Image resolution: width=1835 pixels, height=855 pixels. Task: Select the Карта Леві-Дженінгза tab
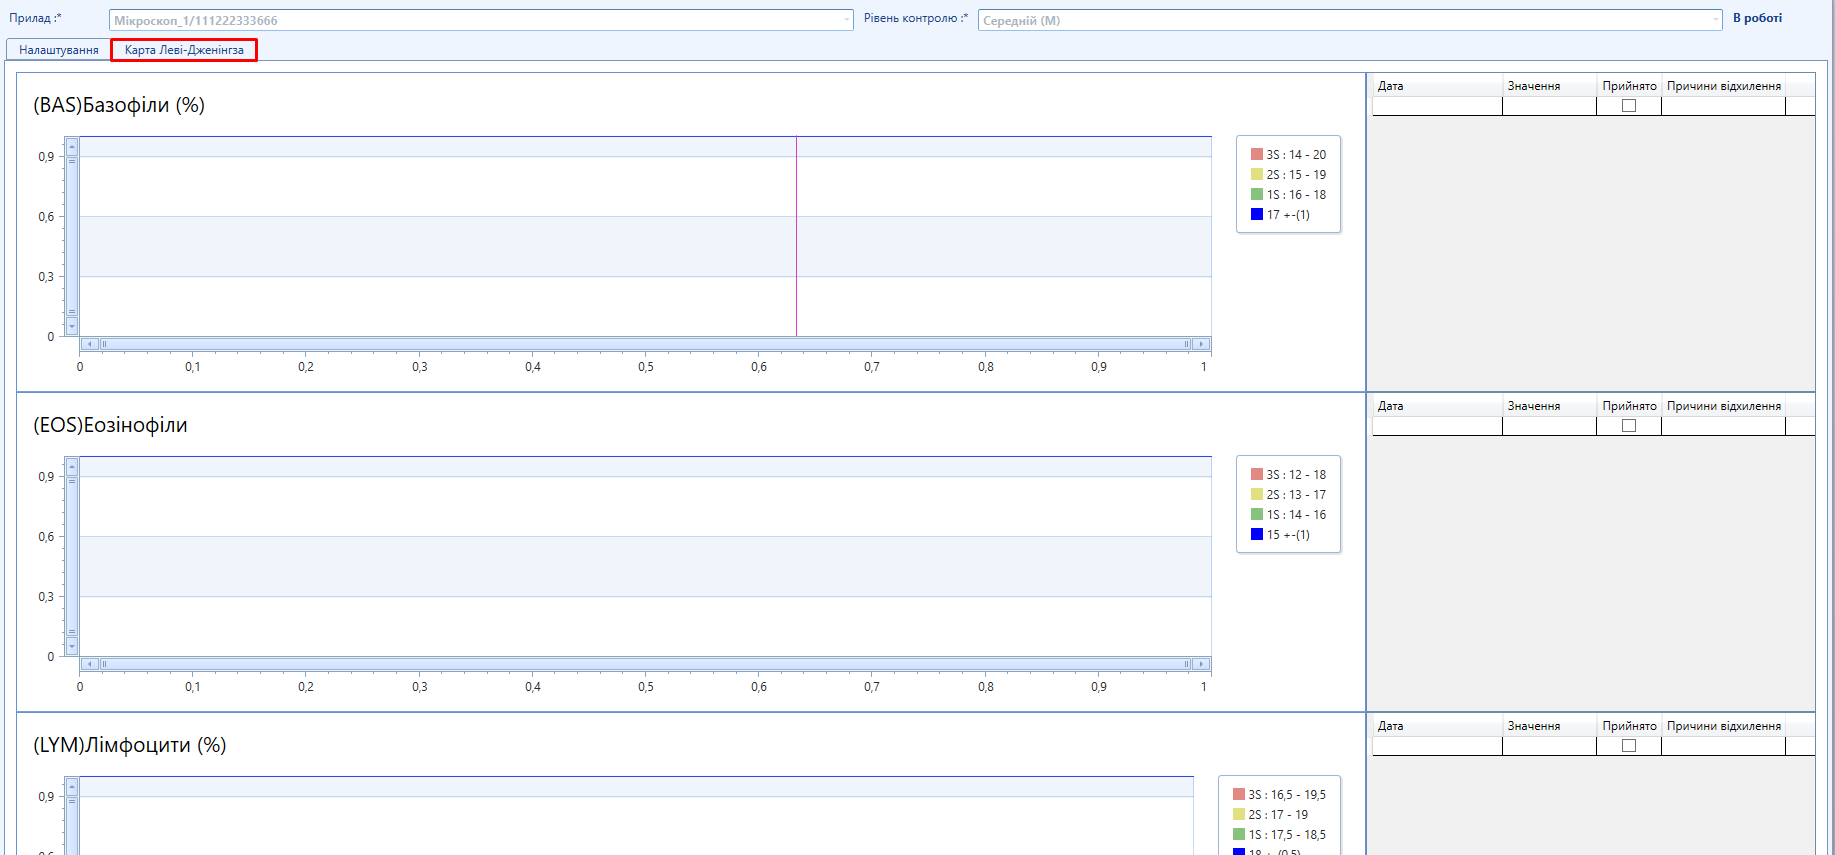[x=184, y=50]
